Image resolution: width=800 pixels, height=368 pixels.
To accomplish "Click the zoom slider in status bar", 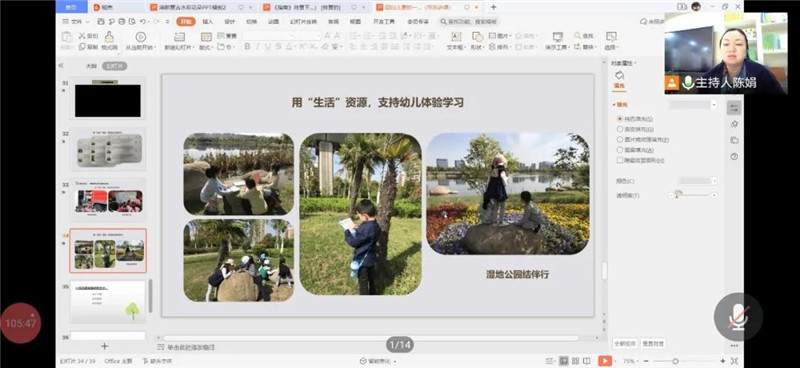I will pos(683,361).
